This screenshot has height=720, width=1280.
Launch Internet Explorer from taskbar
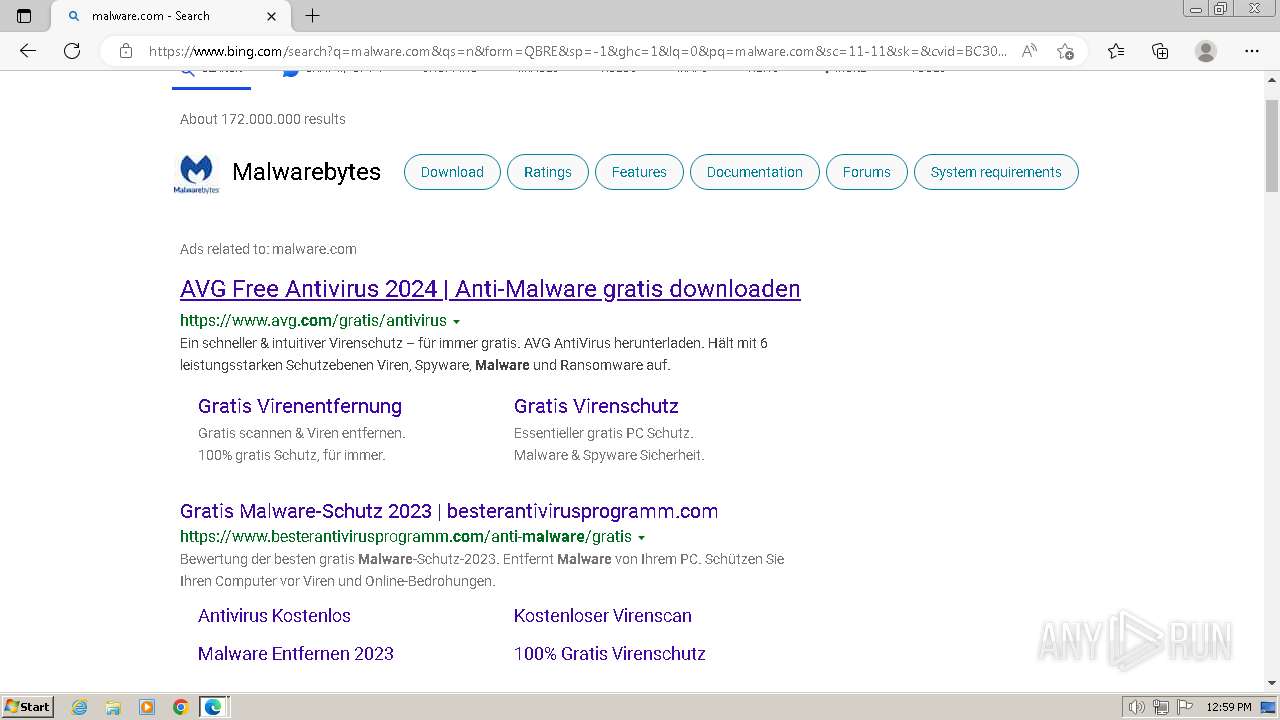[x=80, y=707]
